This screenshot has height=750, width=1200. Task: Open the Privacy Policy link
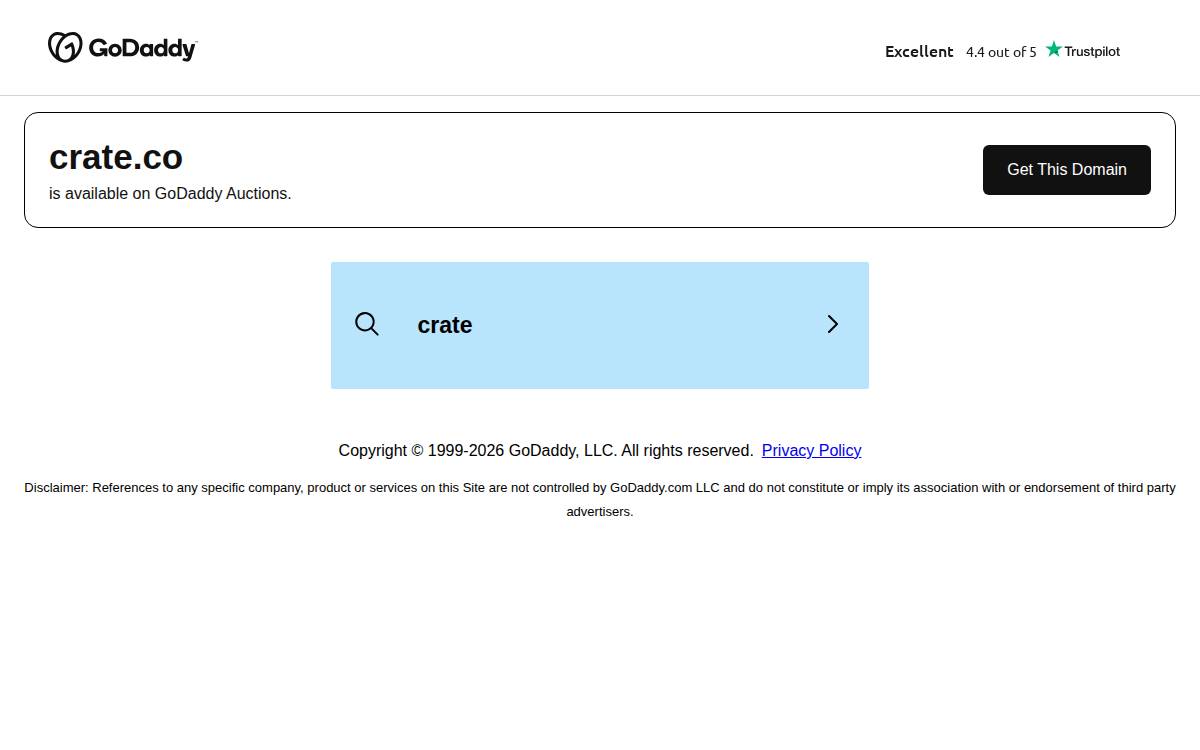click(x=811, y=450)
